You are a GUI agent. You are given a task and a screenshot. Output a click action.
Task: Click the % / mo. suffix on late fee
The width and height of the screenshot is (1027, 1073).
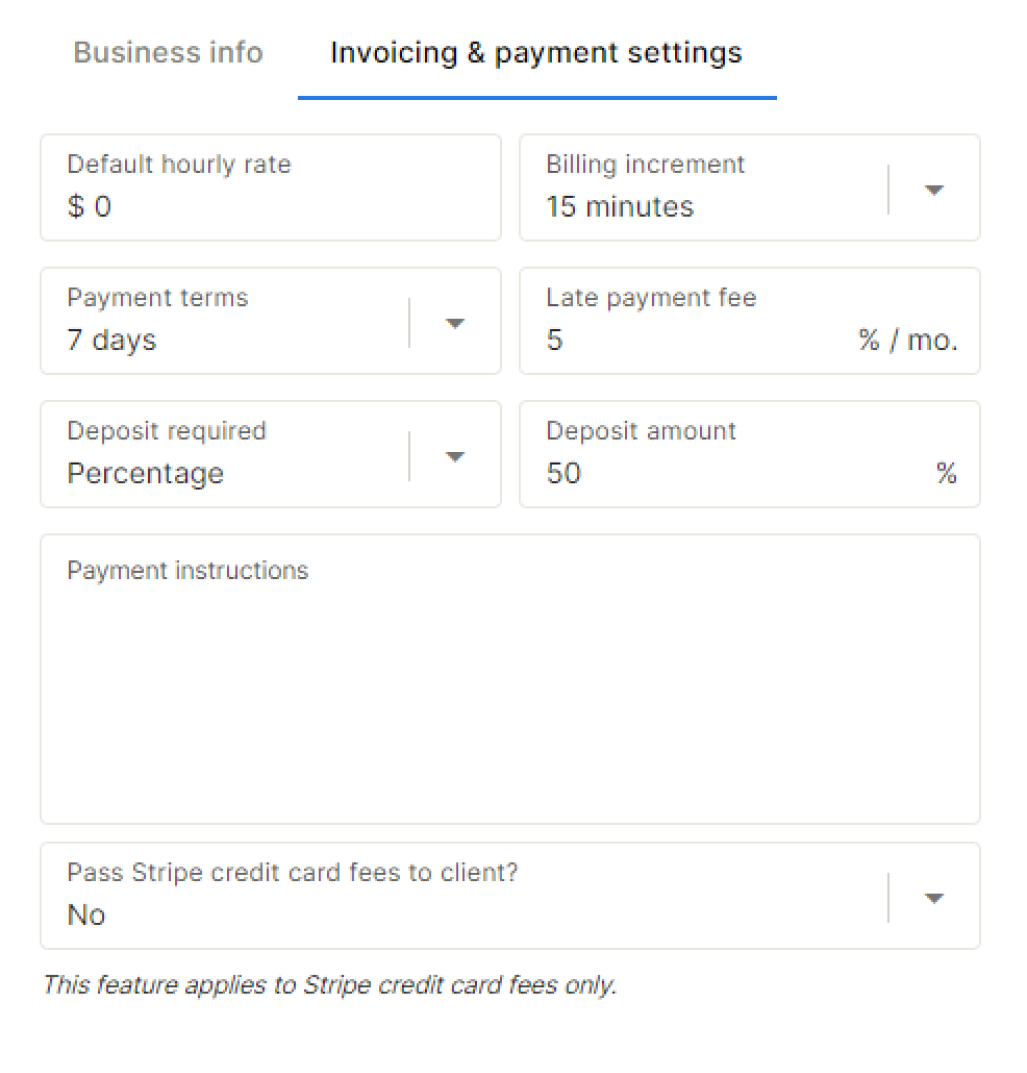pyautogui.click(x=908, y=340)
